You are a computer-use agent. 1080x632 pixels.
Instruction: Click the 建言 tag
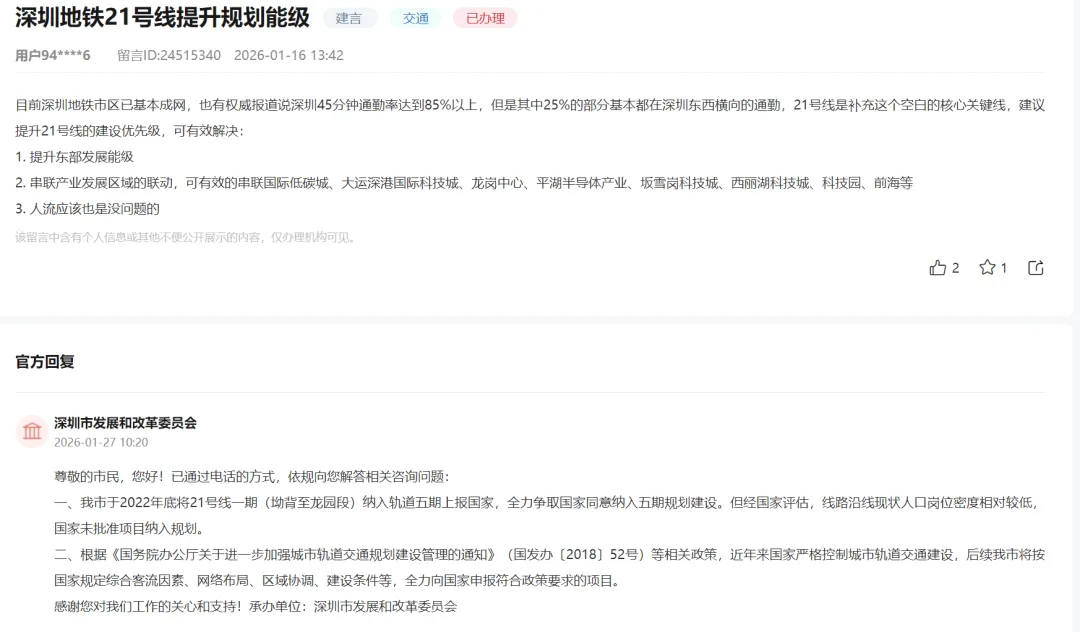[x=349, y=19]
